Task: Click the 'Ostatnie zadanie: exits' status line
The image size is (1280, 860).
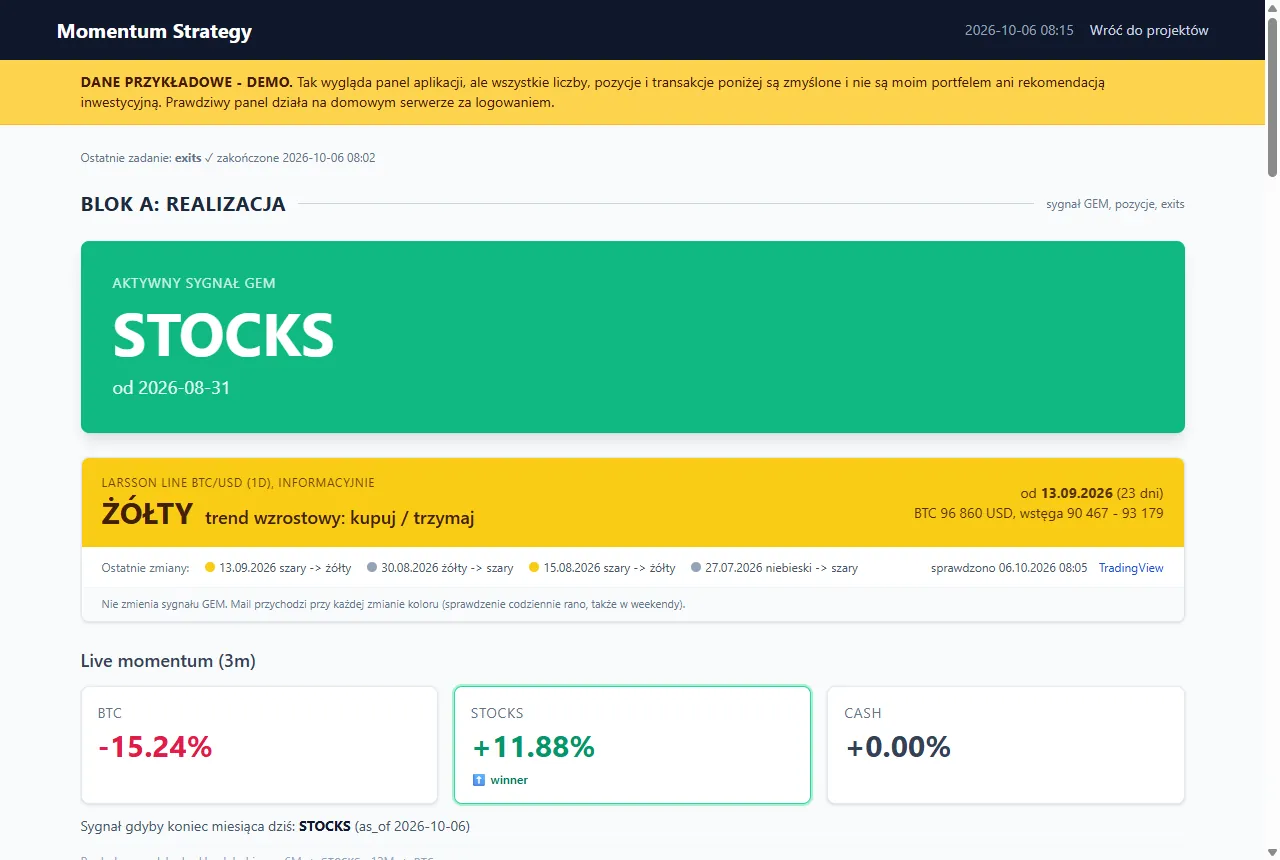Action: (228, 158)
